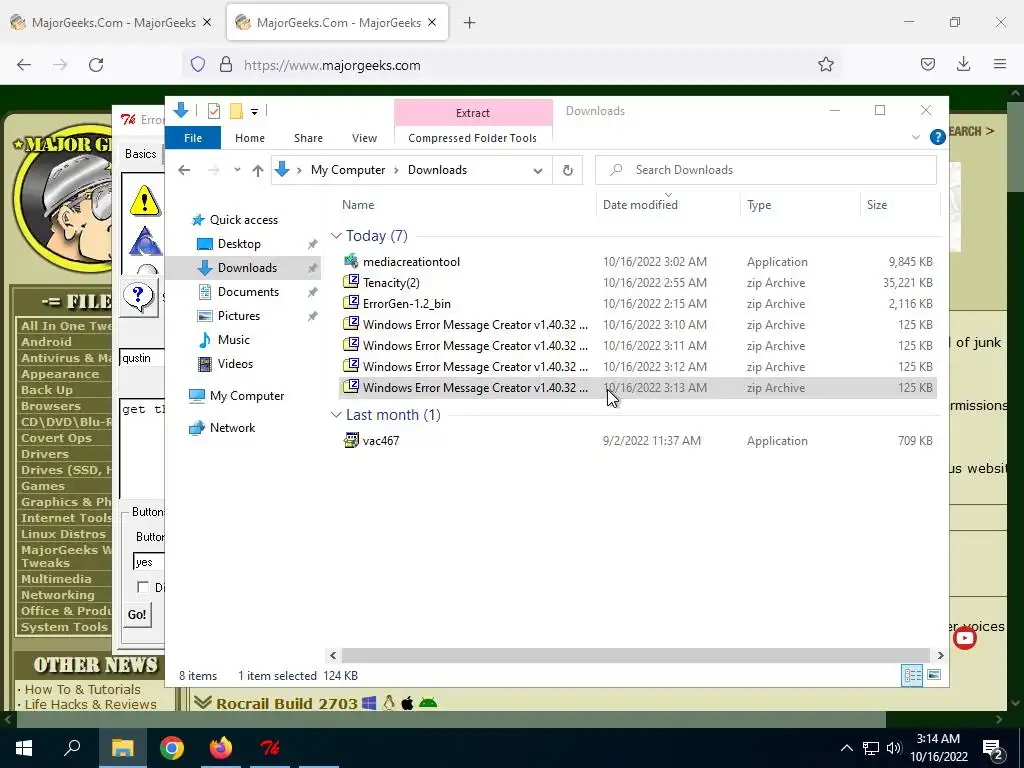Open the Share ribbon tab
Viewport: 1024px width, 768px height.
click(308, 138)
